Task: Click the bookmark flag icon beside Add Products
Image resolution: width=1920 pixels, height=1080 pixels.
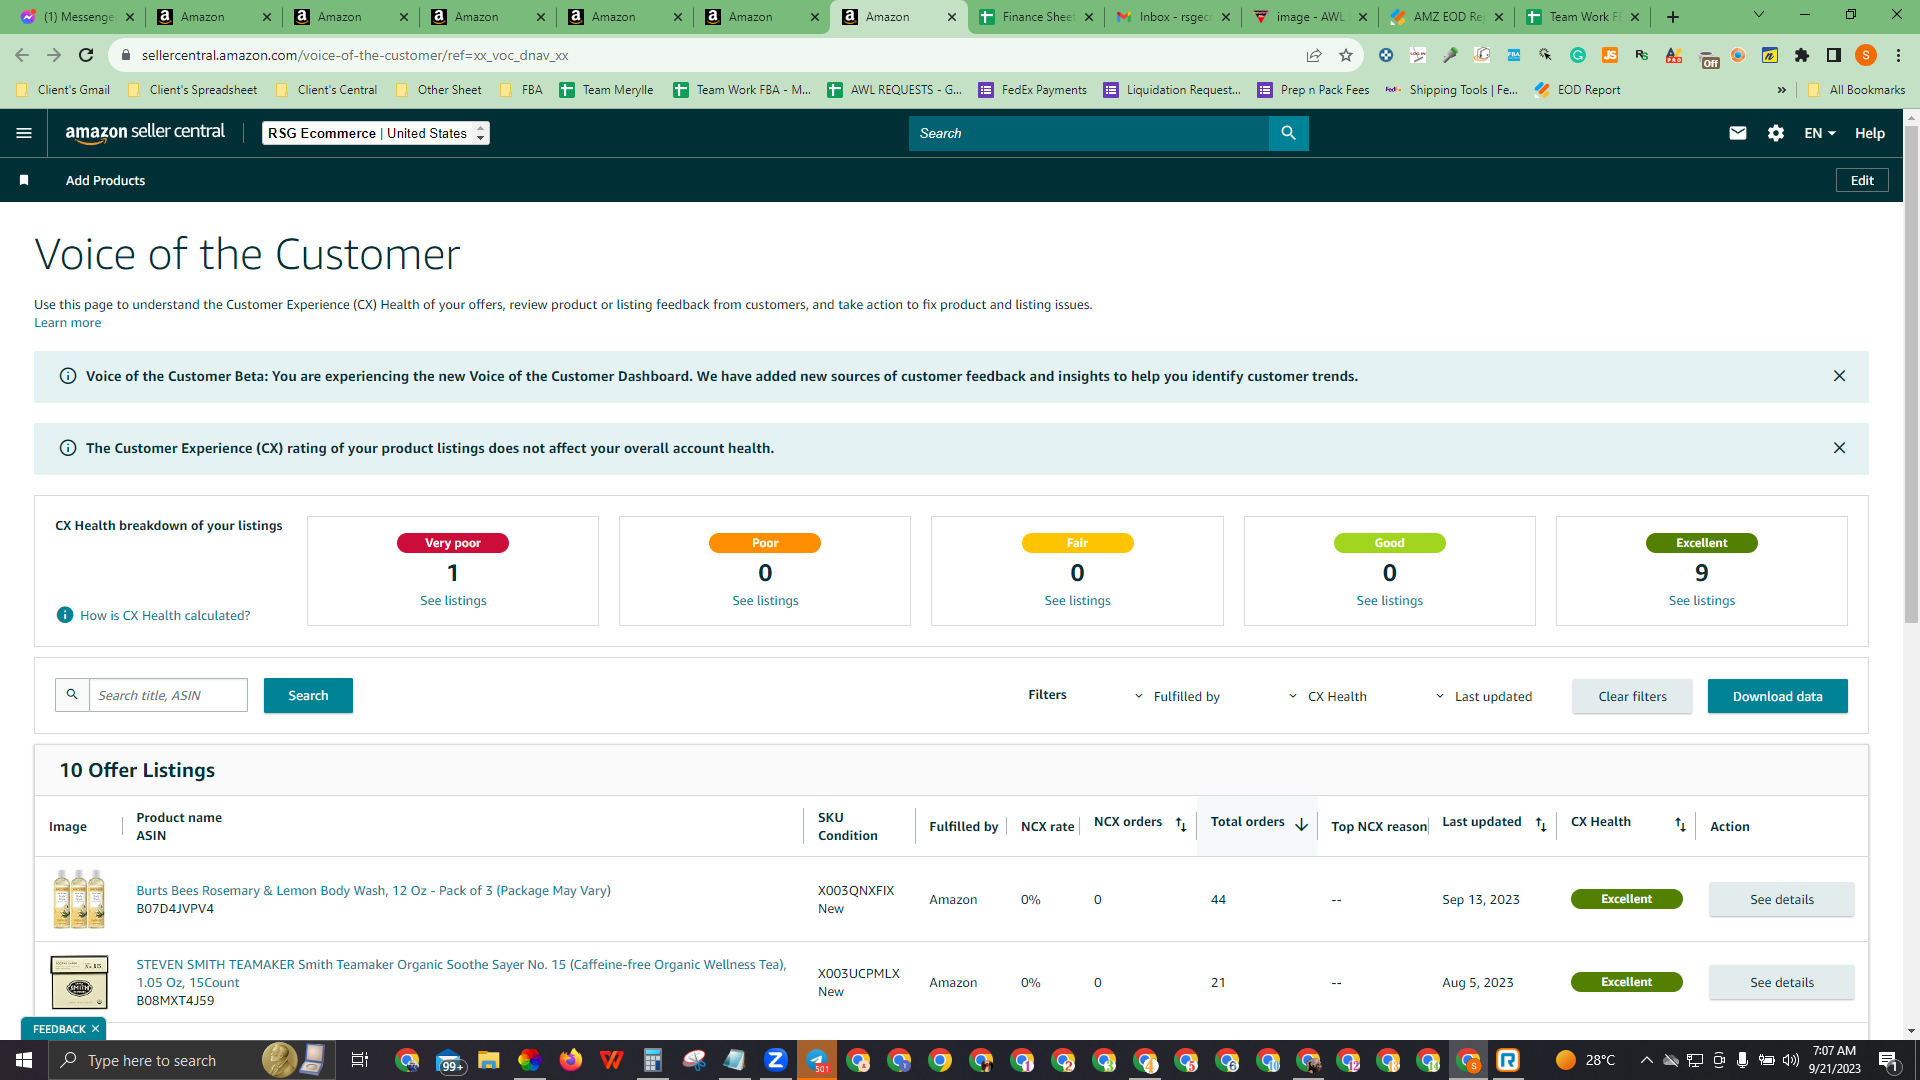Action: tap(24, 180)
